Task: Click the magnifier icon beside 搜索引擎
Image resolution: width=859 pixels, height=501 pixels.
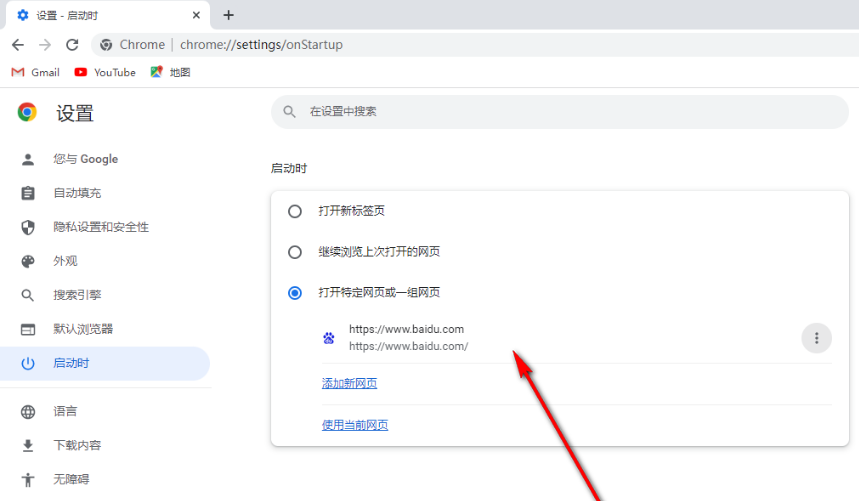Action: (x=27, y=295)
